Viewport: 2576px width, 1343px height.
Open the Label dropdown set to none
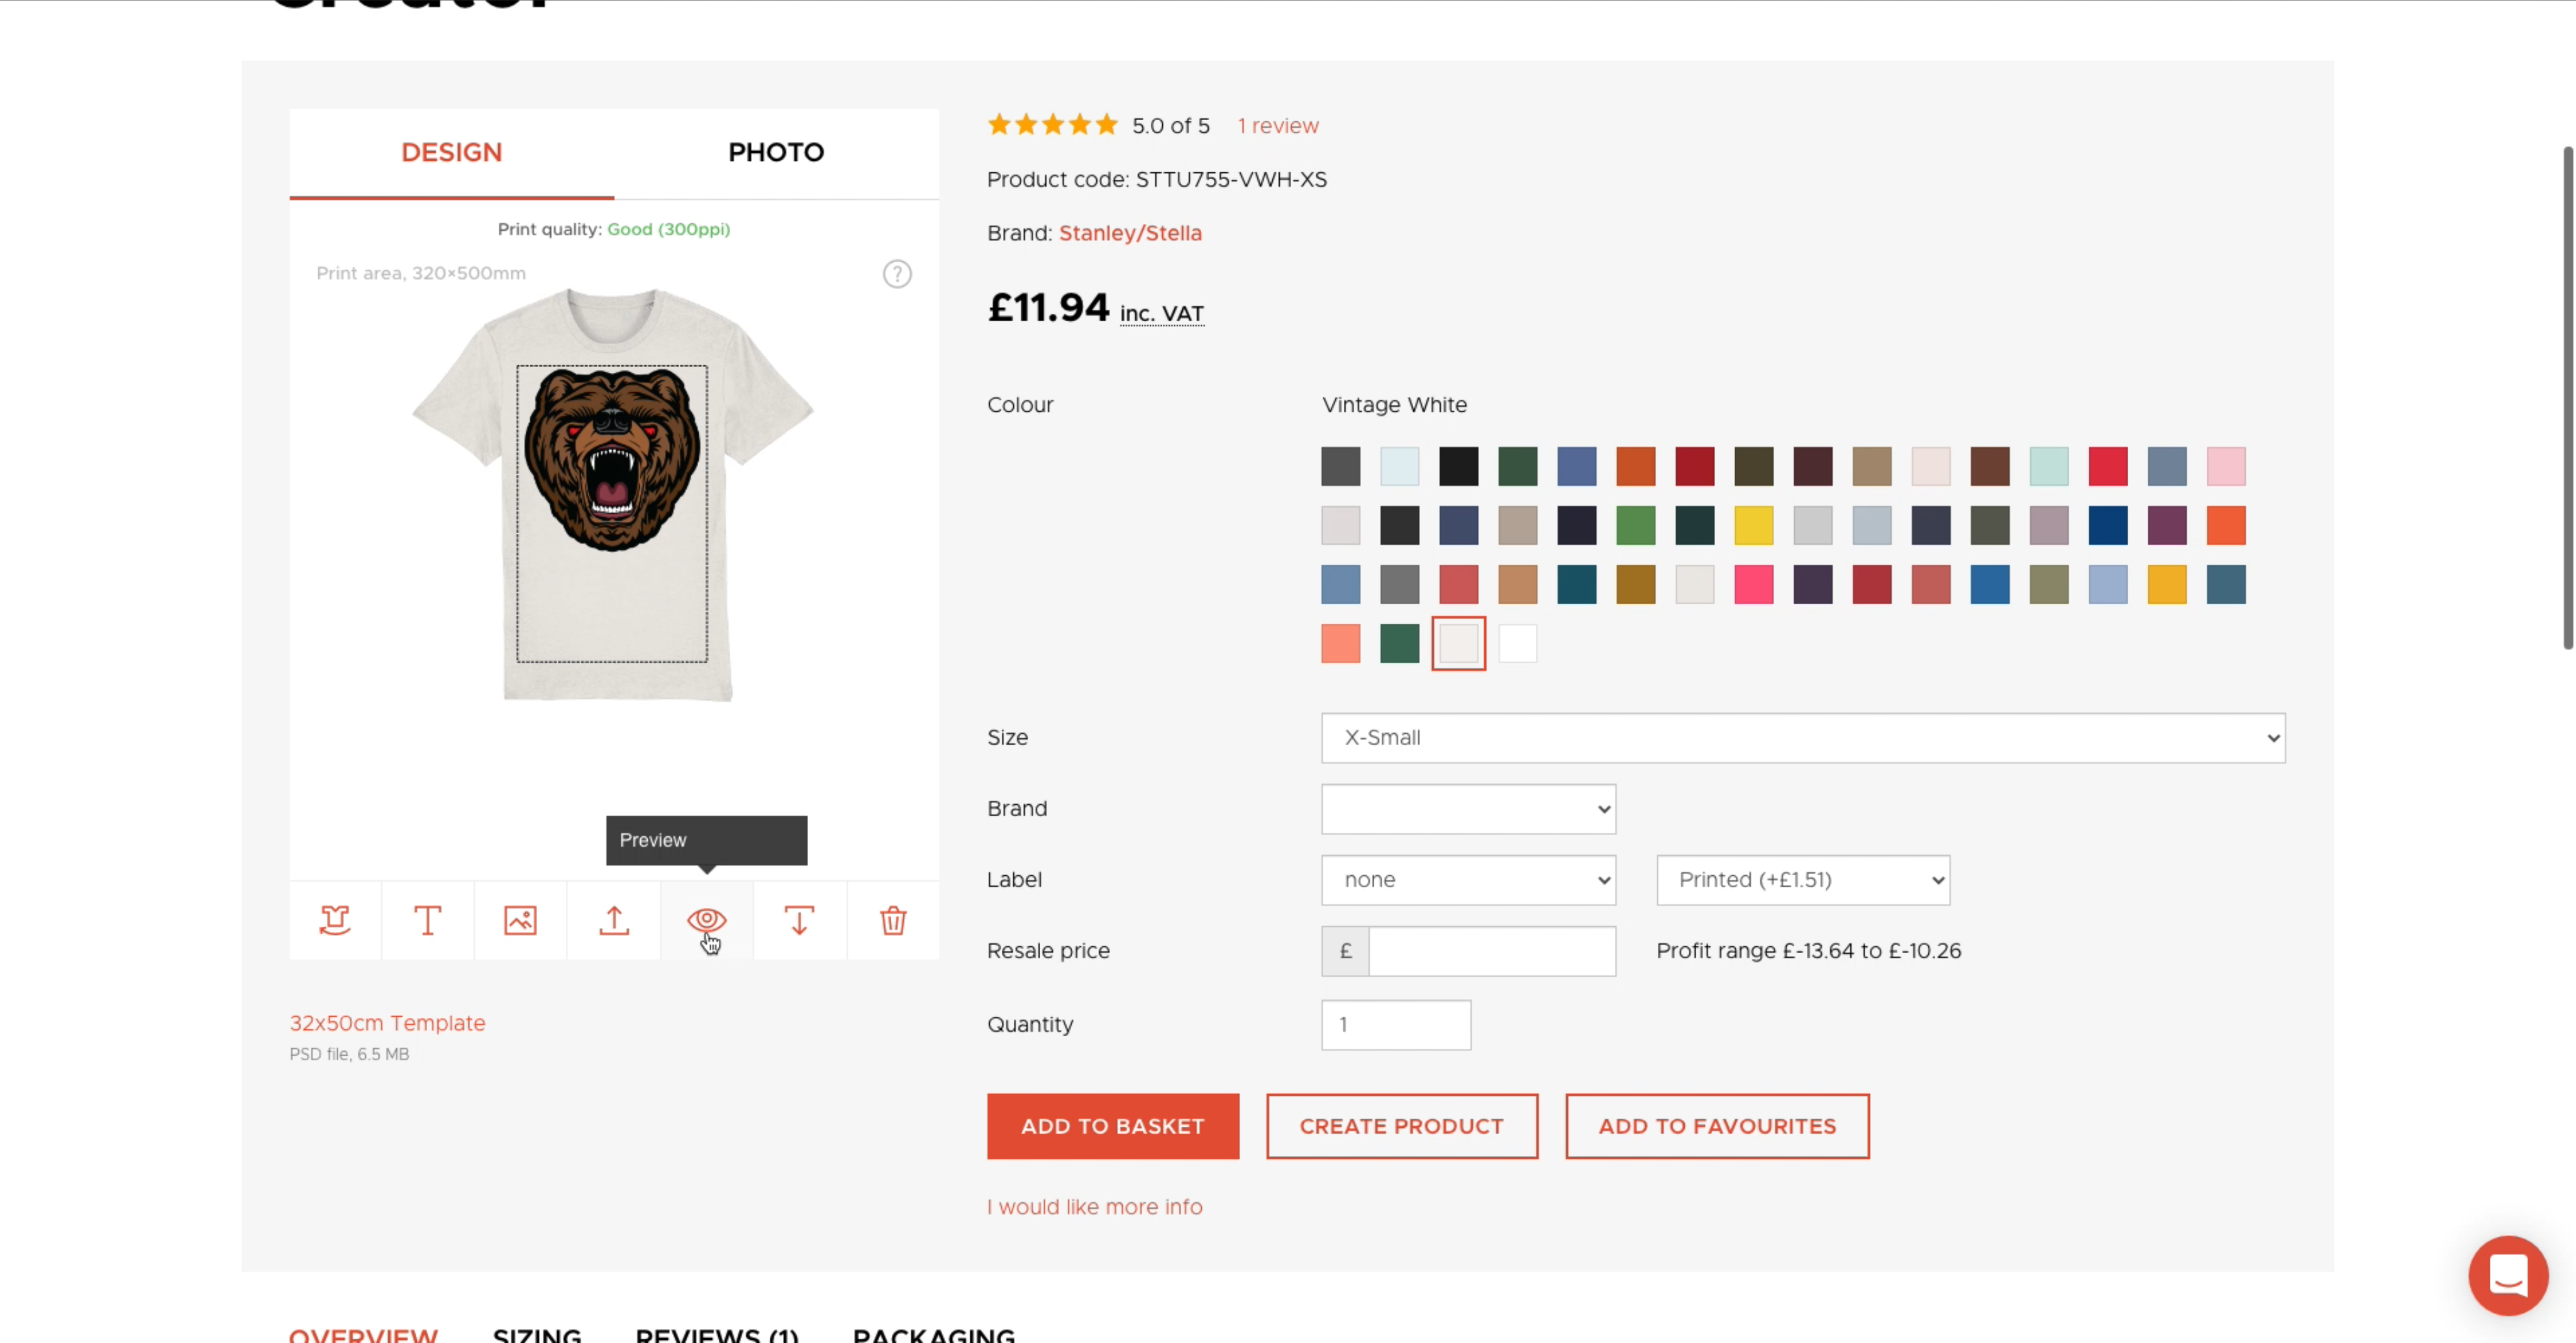coord(1467,880)
